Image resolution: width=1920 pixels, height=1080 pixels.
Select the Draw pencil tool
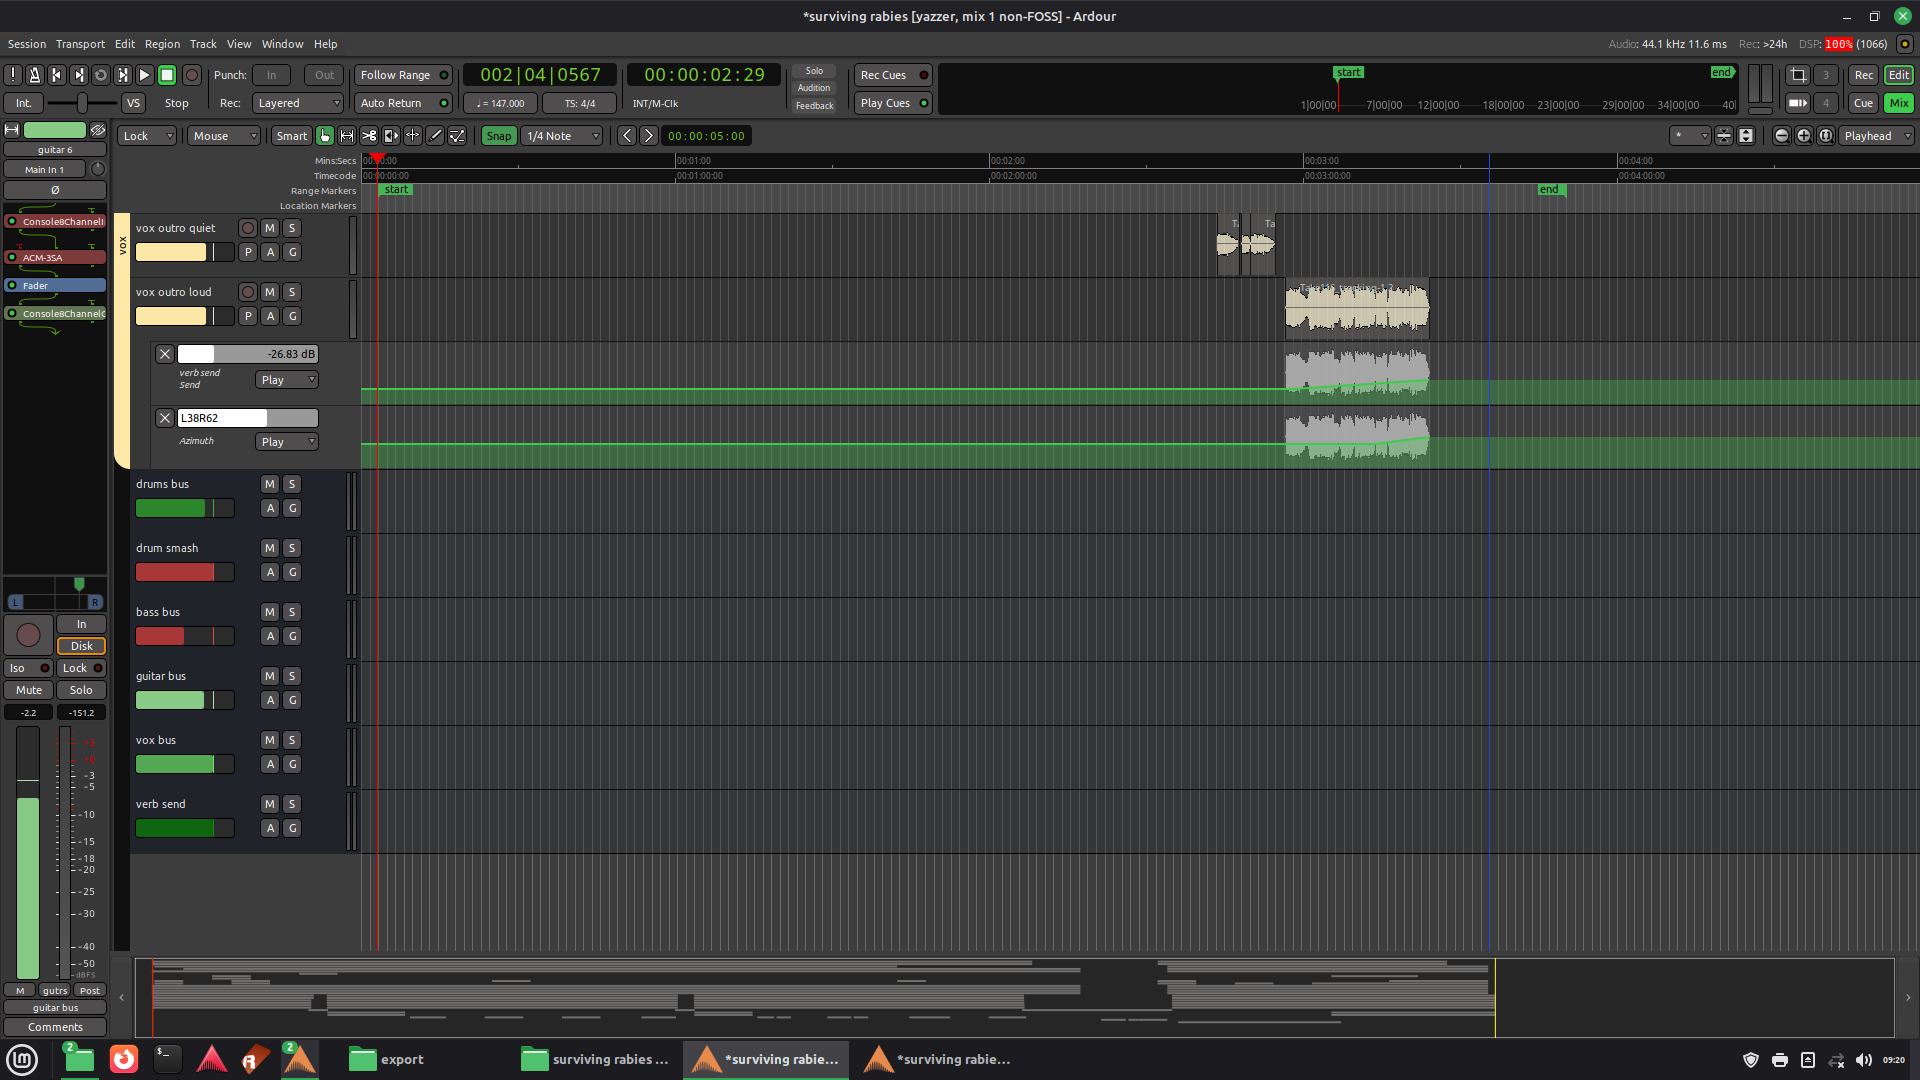click(x=435, y=136)
